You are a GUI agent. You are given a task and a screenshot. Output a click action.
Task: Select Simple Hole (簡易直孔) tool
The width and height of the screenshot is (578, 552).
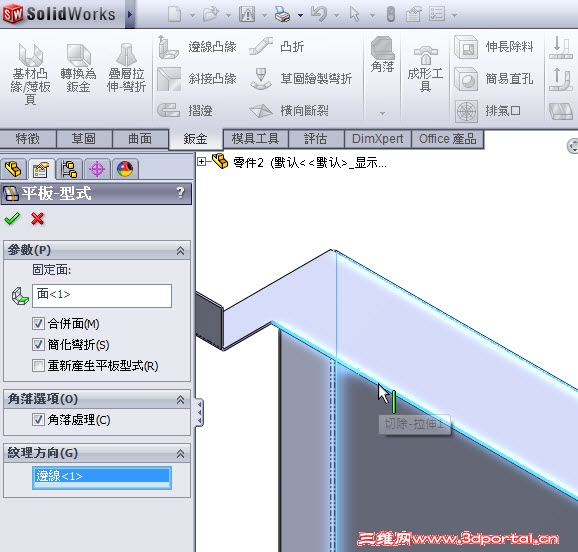pyautogui.click(x=494, y=79)
